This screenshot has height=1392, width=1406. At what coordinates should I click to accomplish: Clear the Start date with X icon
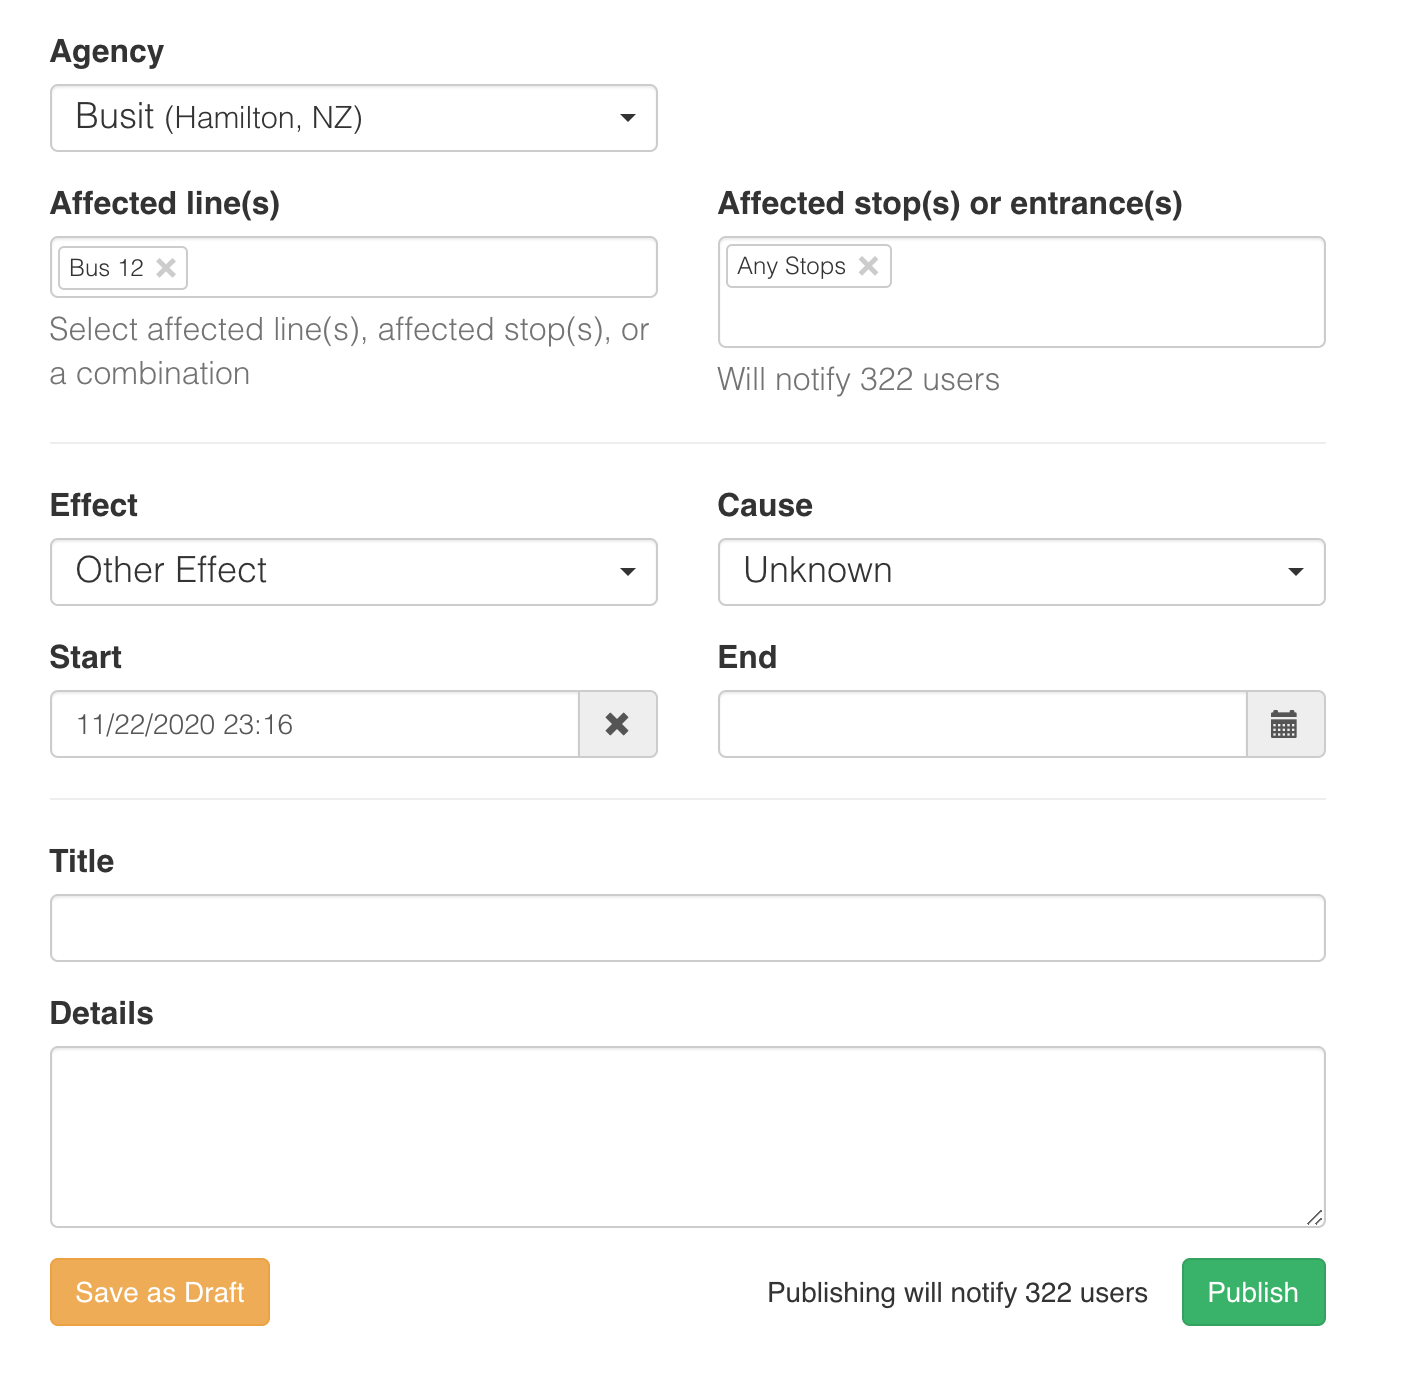[x=617, y=724]
